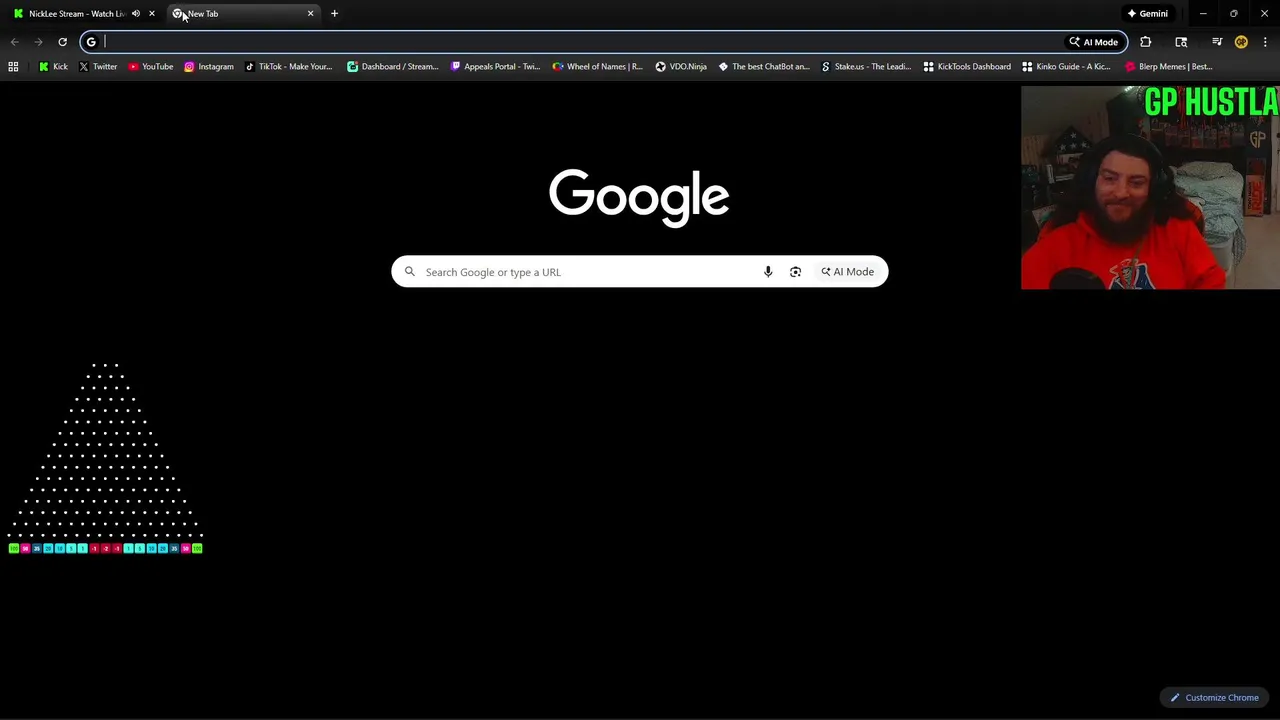Open the search tabs toolbar icon
The image size is (1280, 720).
1181,42
